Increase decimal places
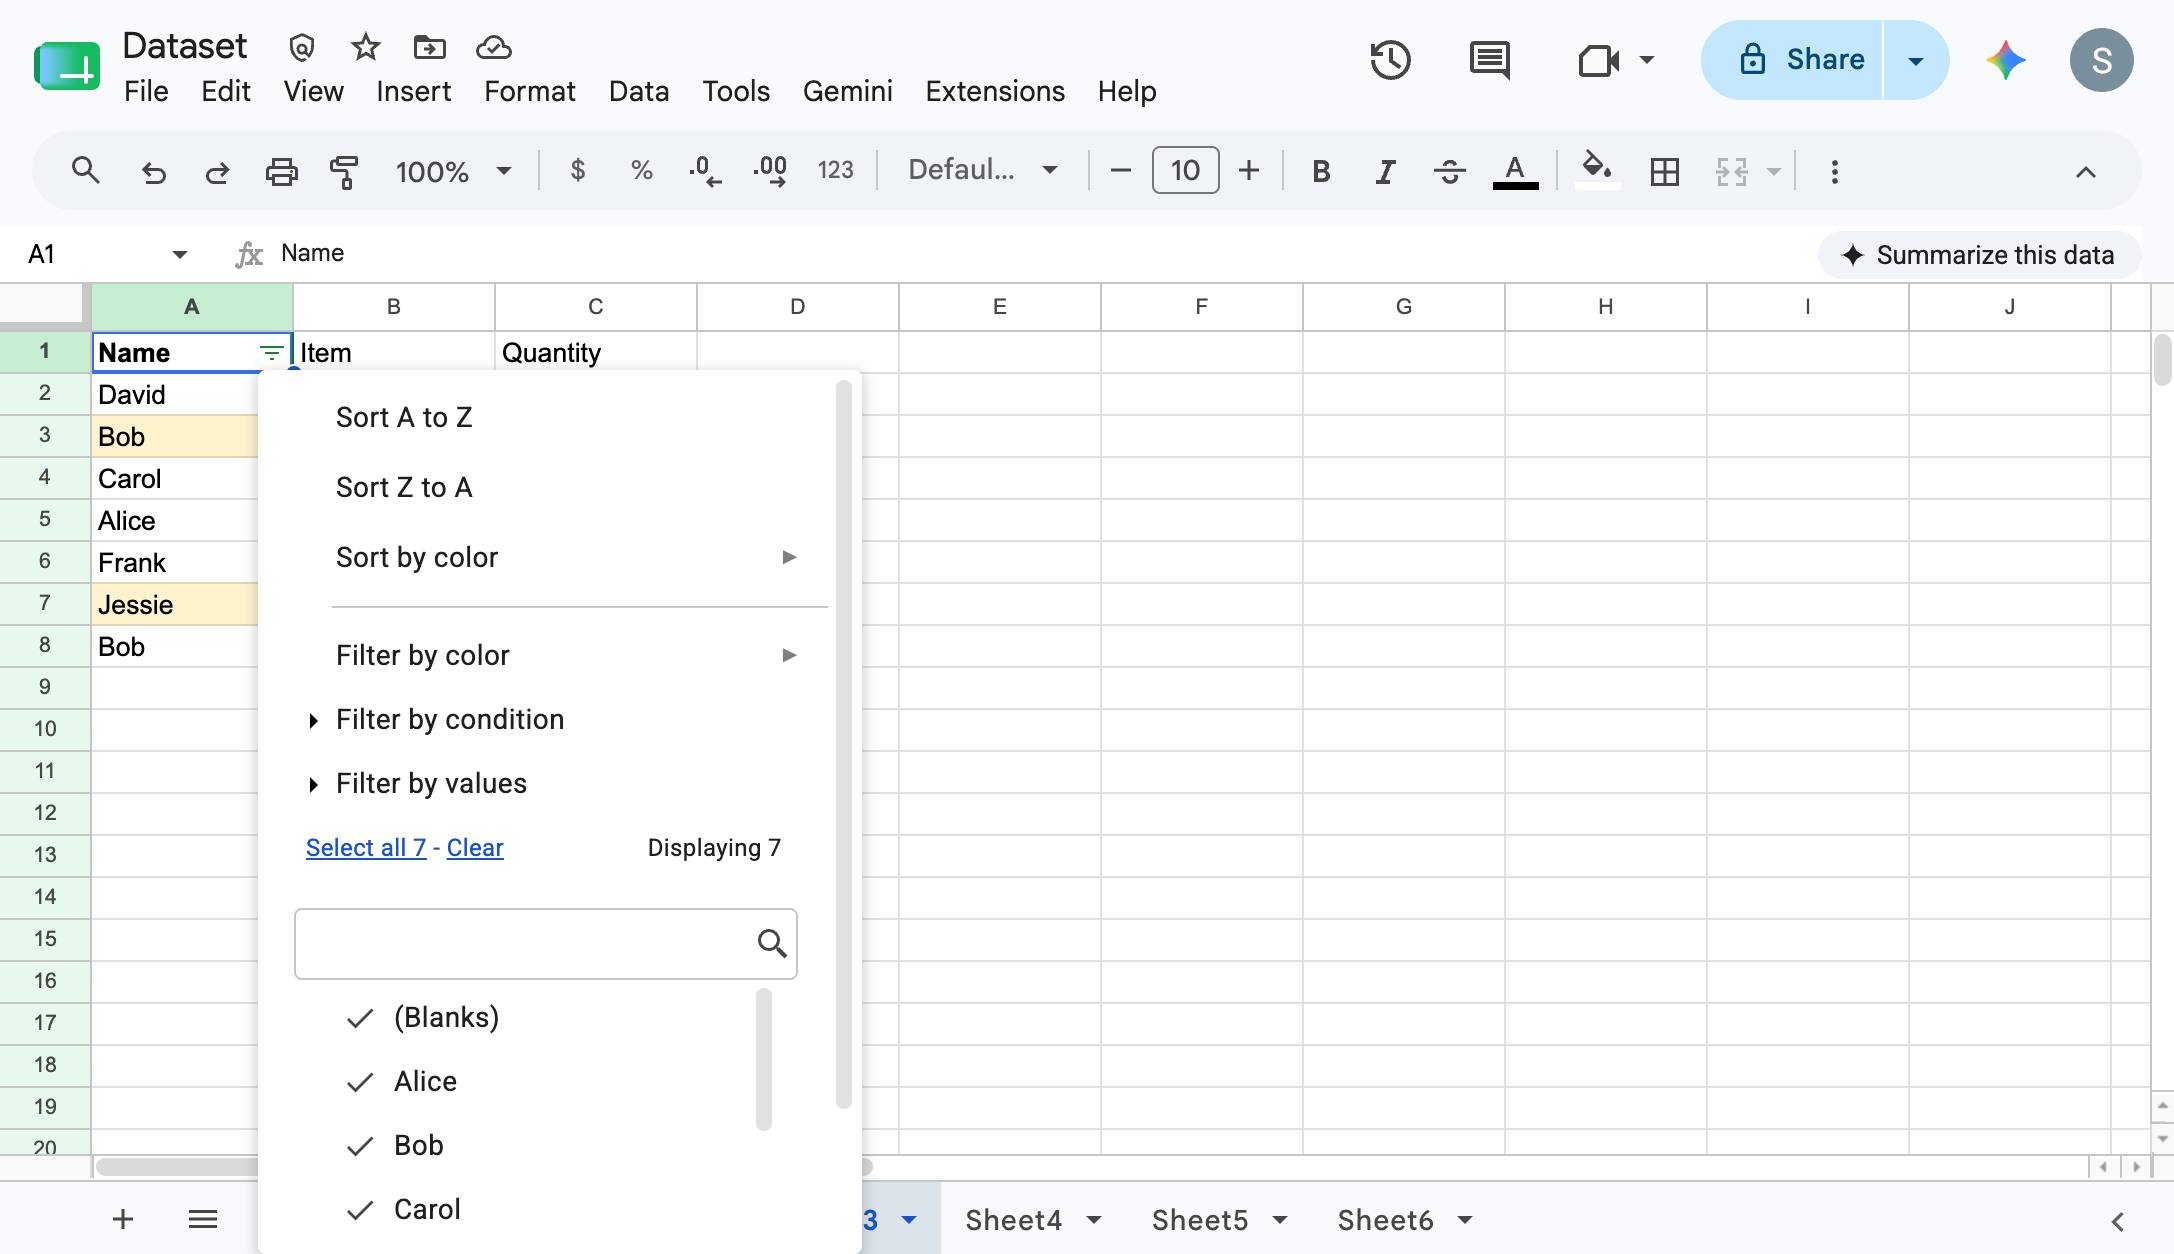The width and height of the screenshot is (2174, 1254). click(x=769, y=171)
